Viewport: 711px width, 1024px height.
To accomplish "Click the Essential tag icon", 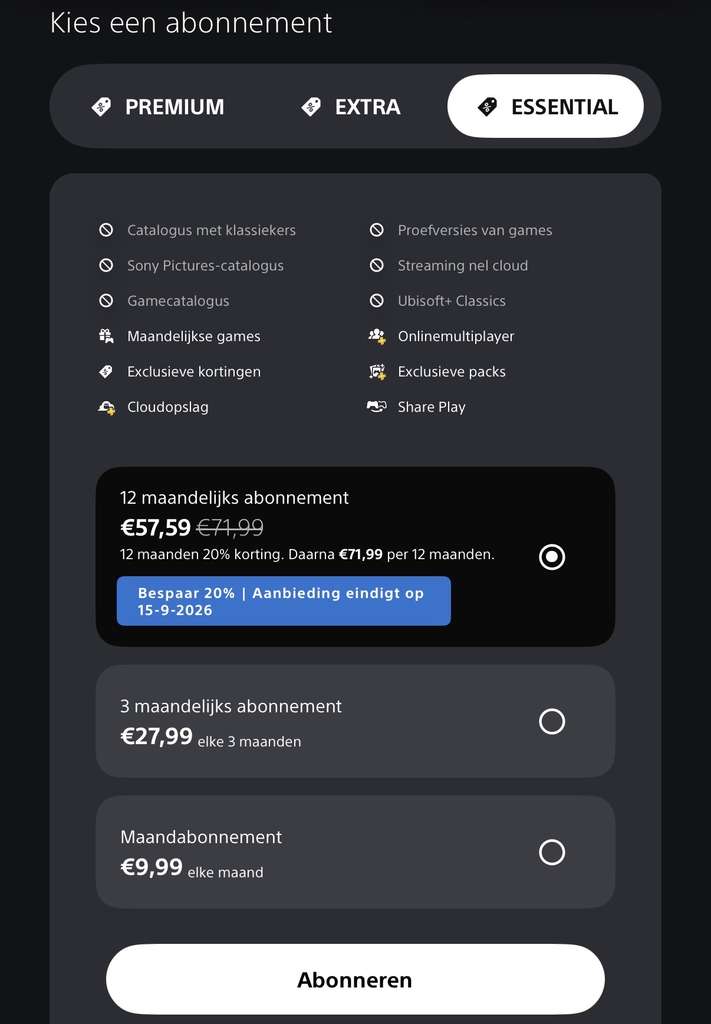I will pyautogui.click(x=488, y=106).
